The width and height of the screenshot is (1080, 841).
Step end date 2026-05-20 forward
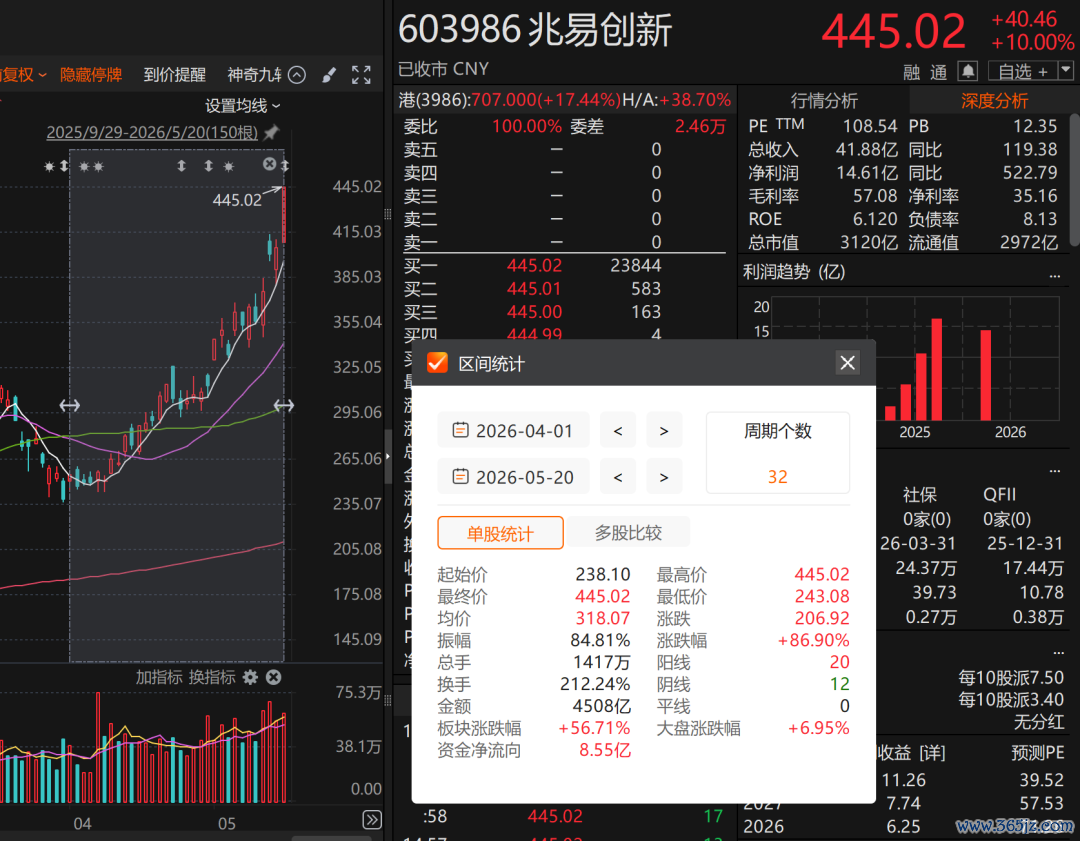[x=664, y=477]
